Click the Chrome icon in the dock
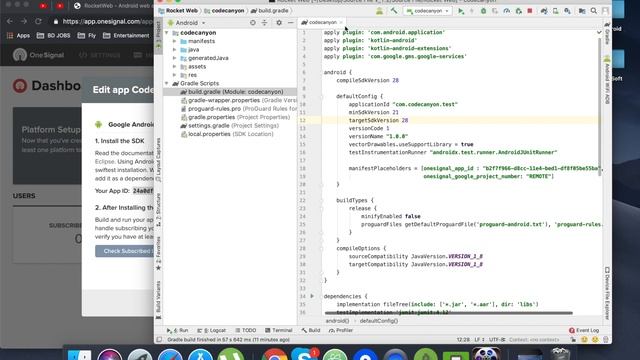The width and height of the screenshot is (640, 360). click(x=275, y=354)
